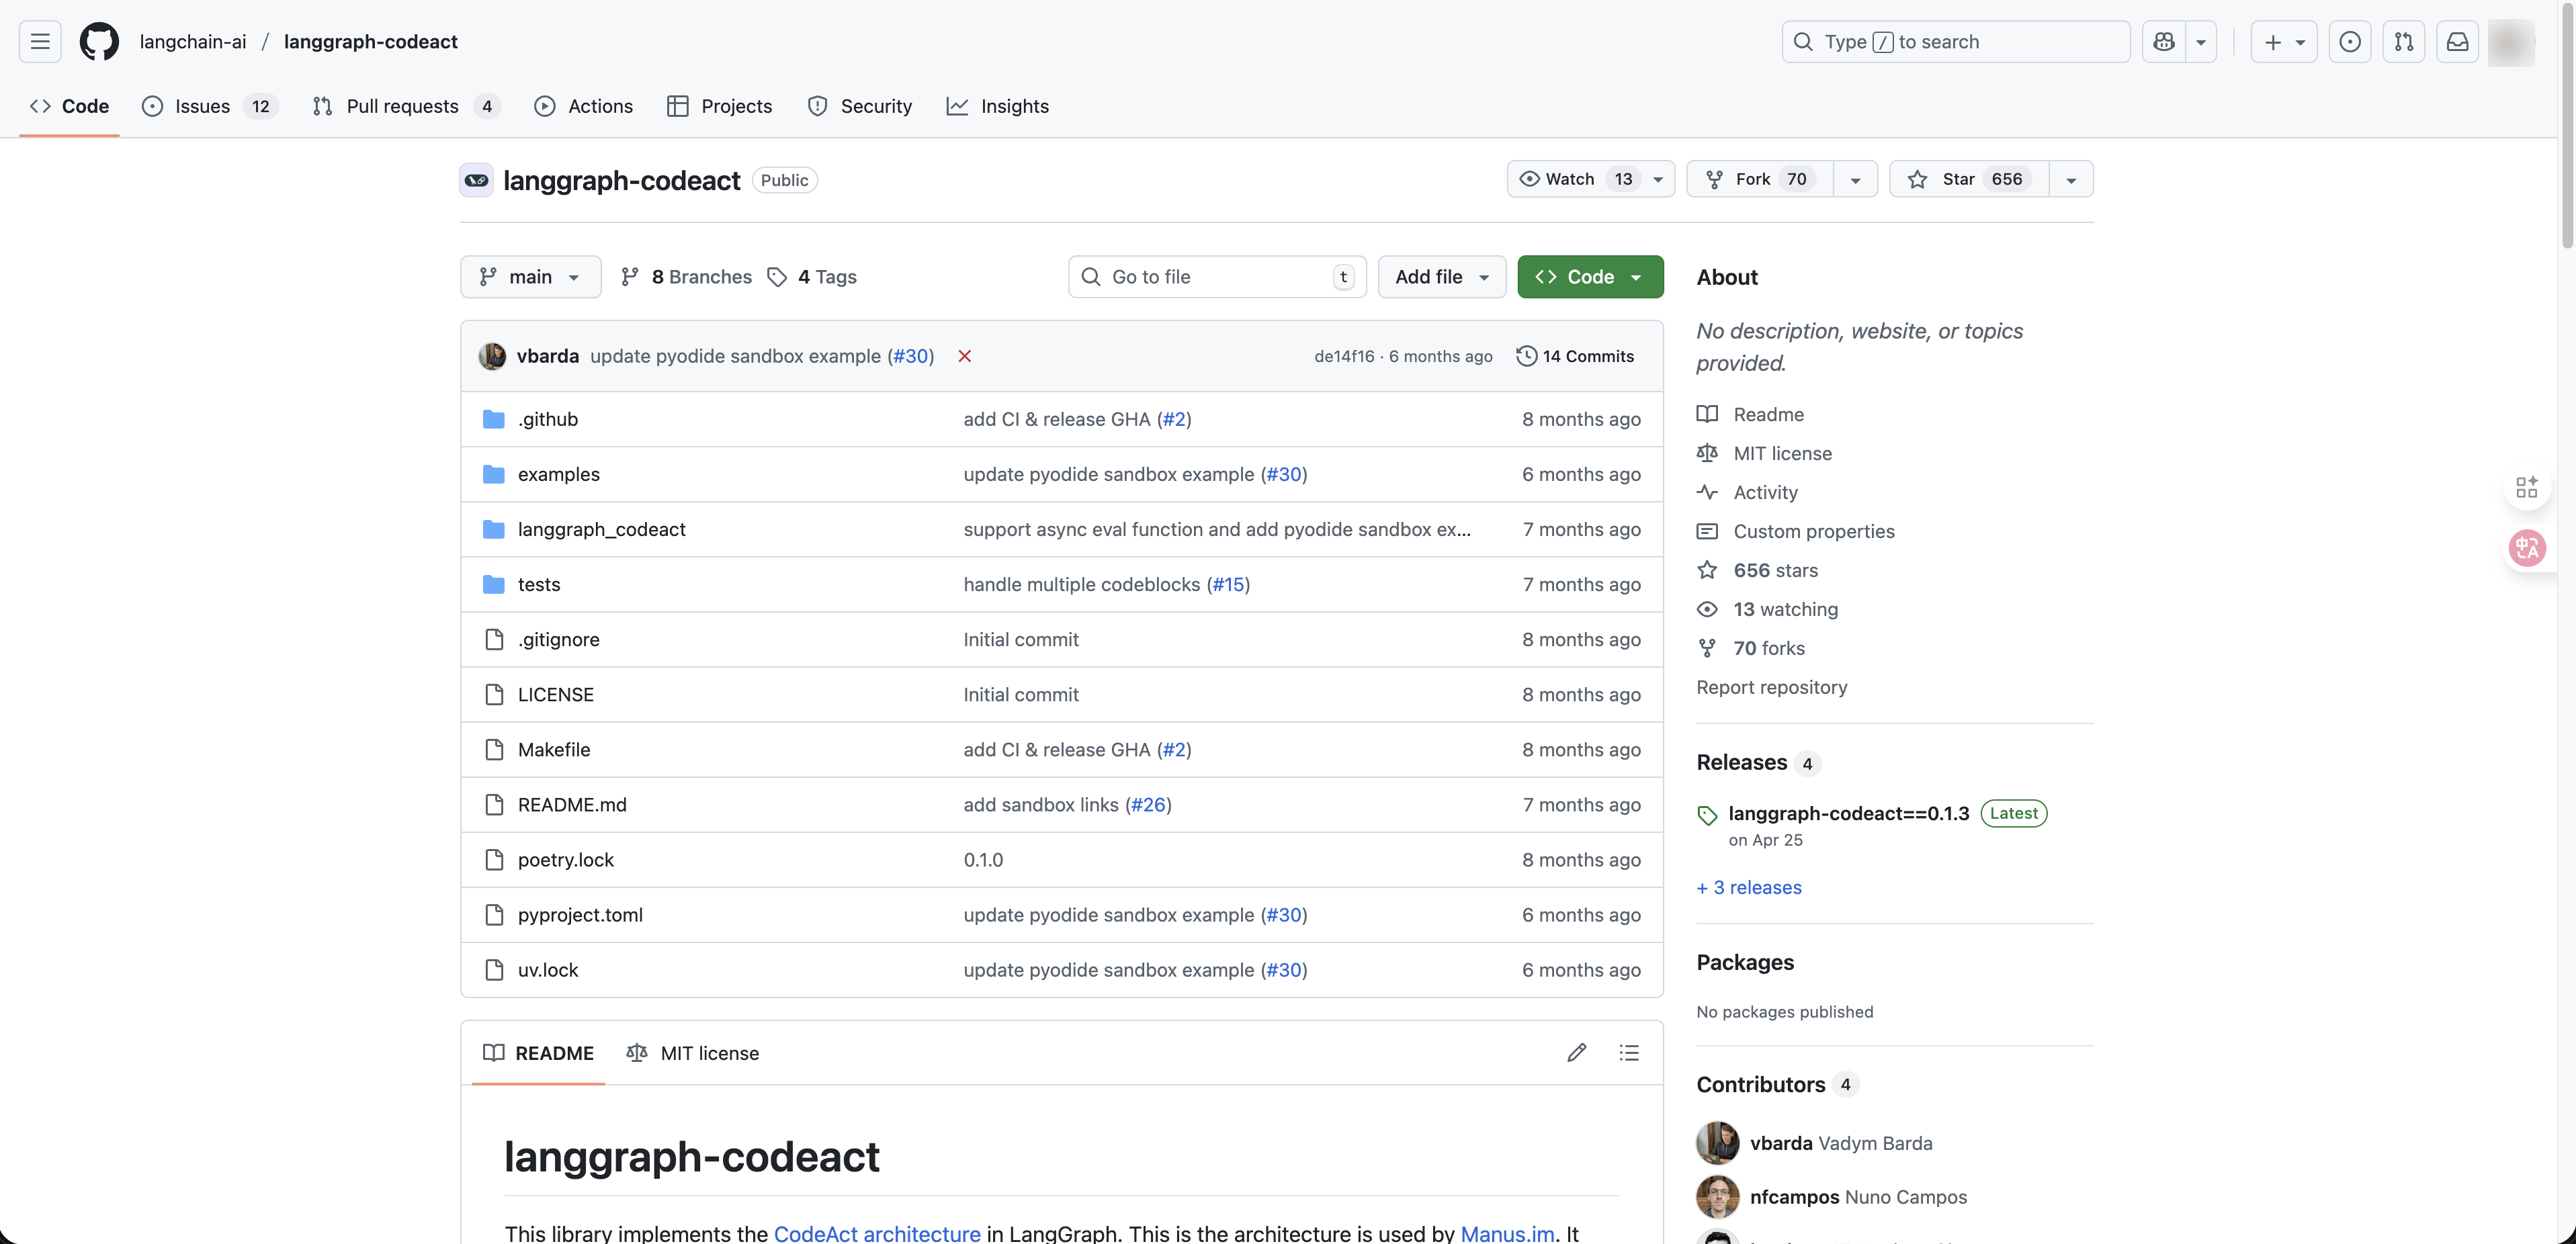Switch to the Security tab

860,106
